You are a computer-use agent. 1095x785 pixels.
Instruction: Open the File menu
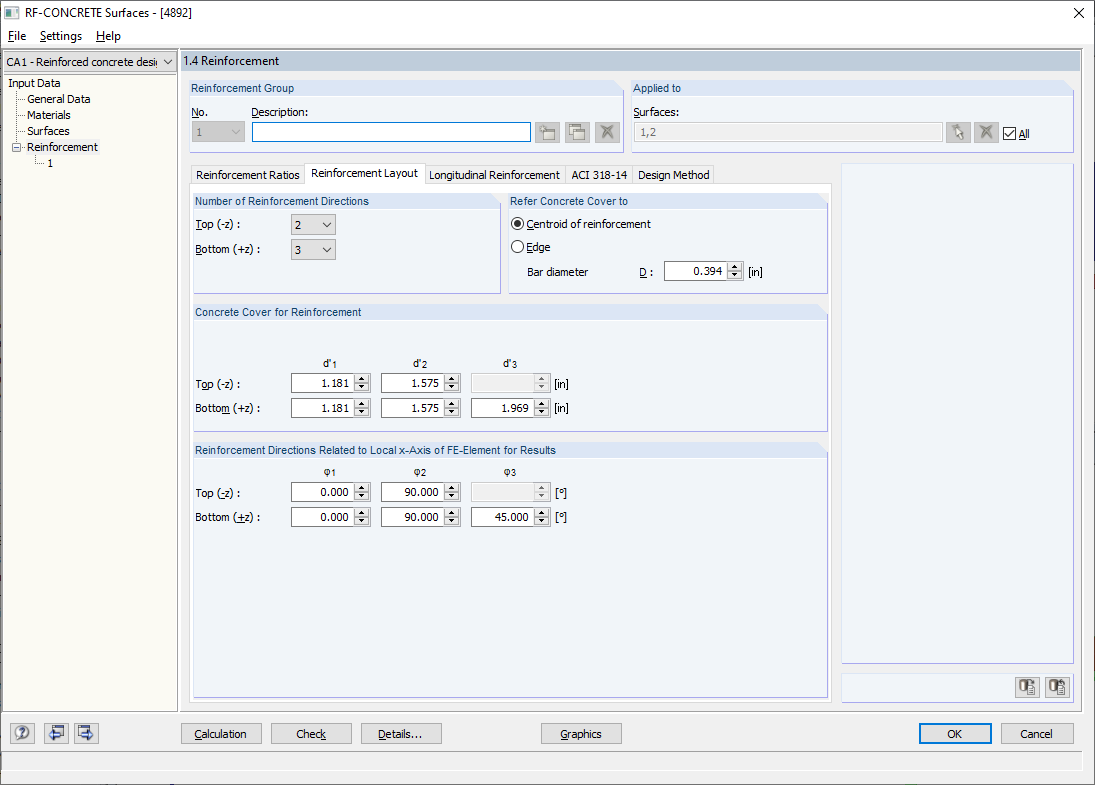[x=17, y=36]
